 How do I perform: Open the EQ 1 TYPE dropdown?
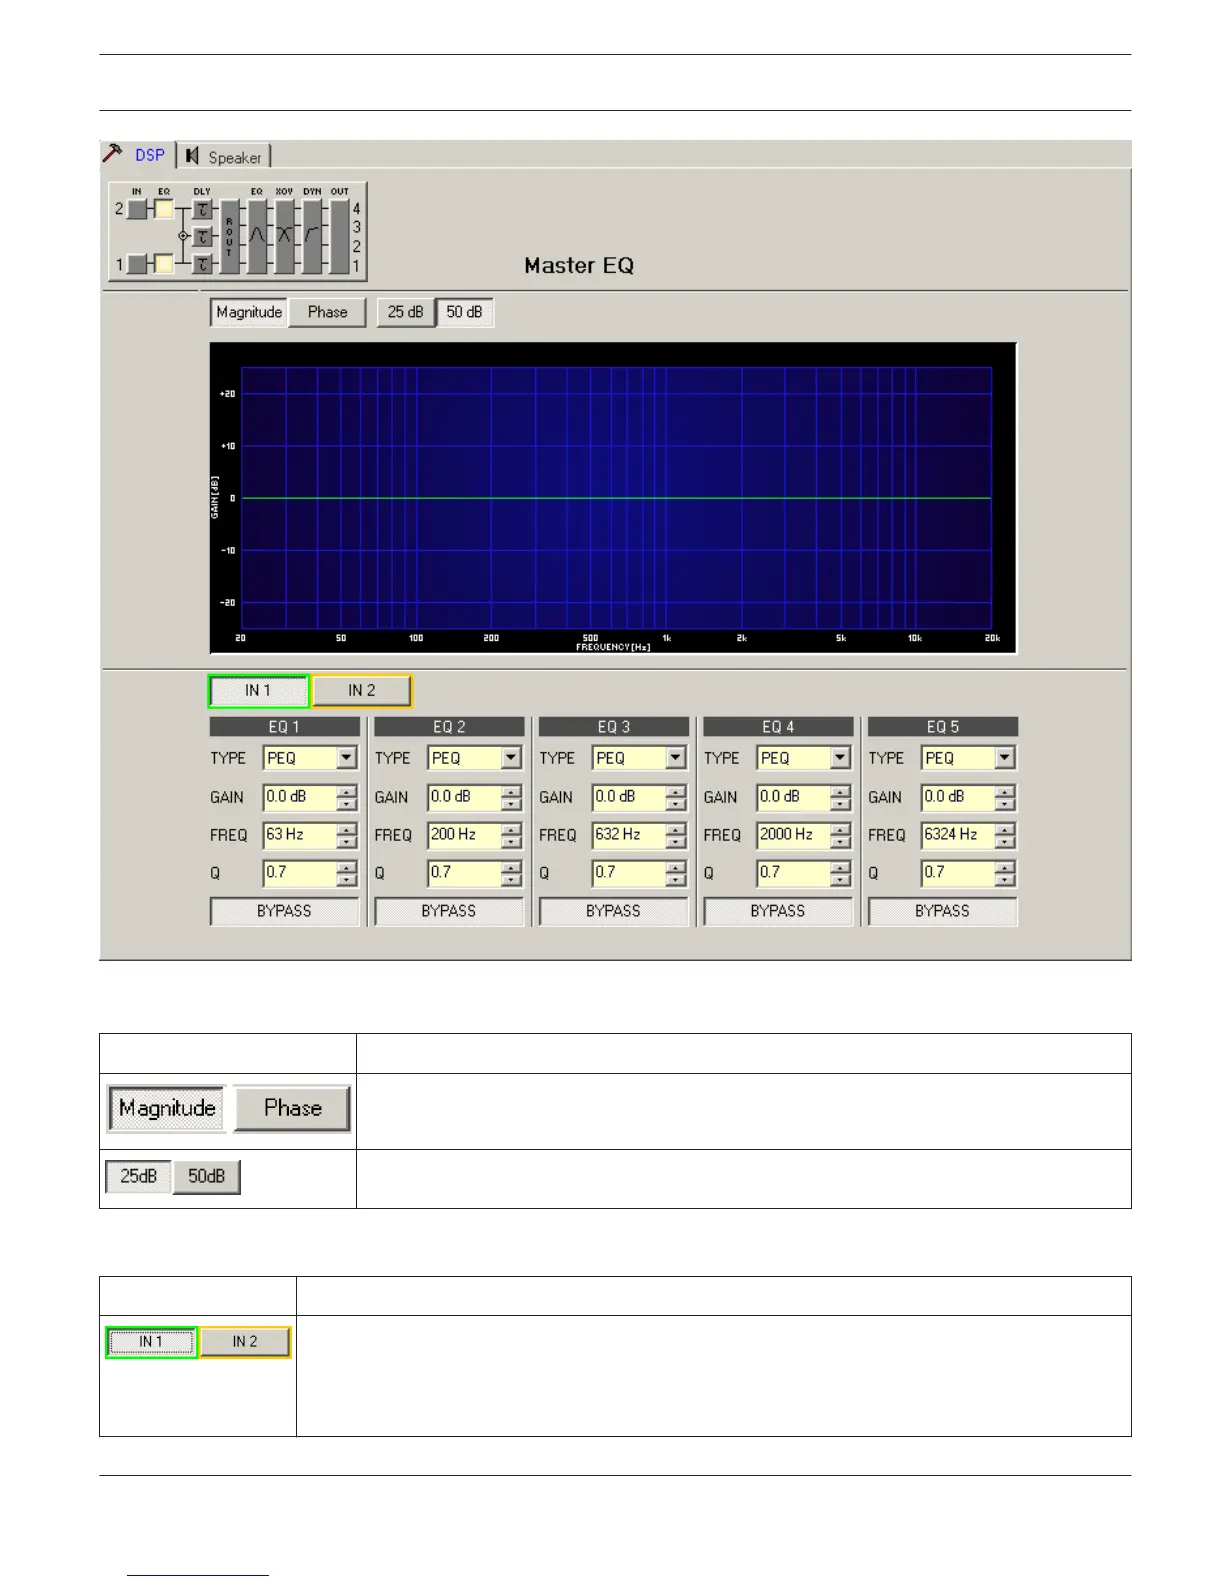click(346, 758)
